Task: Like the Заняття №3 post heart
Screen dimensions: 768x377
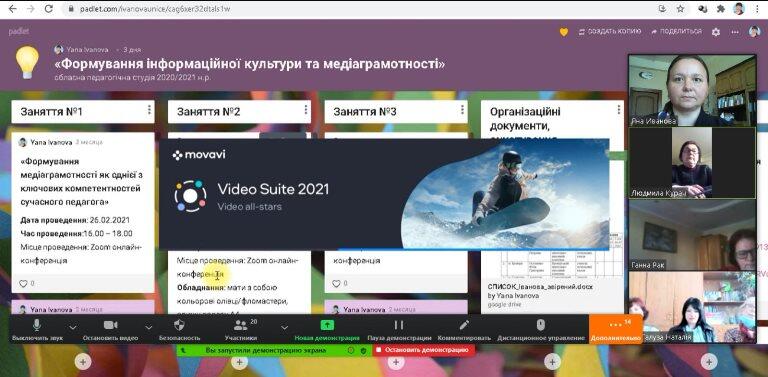Action: [336, 283]
